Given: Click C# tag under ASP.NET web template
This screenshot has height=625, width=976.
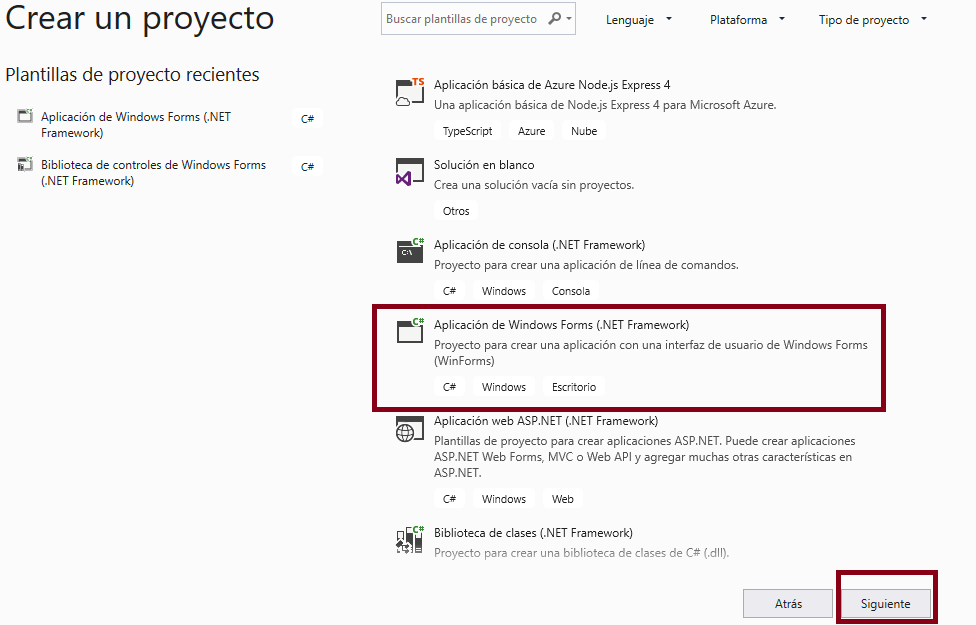Looking at the screenshot, I should pos(449,499).
